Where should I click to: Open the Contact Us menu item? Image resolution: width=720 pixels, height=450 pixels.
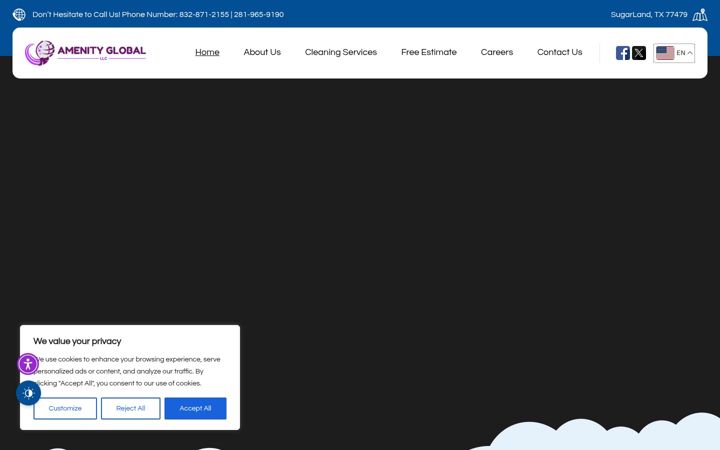pyautogui.click(x=560, y=52)
